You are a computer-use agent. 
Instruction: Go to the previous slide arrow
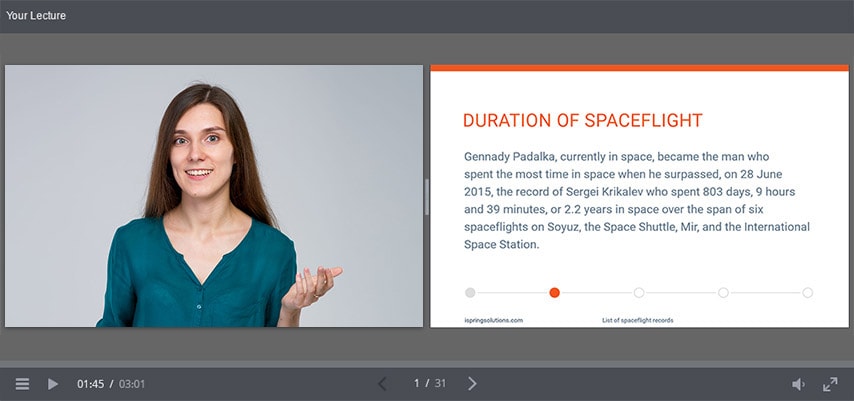[x=382, y=384]
